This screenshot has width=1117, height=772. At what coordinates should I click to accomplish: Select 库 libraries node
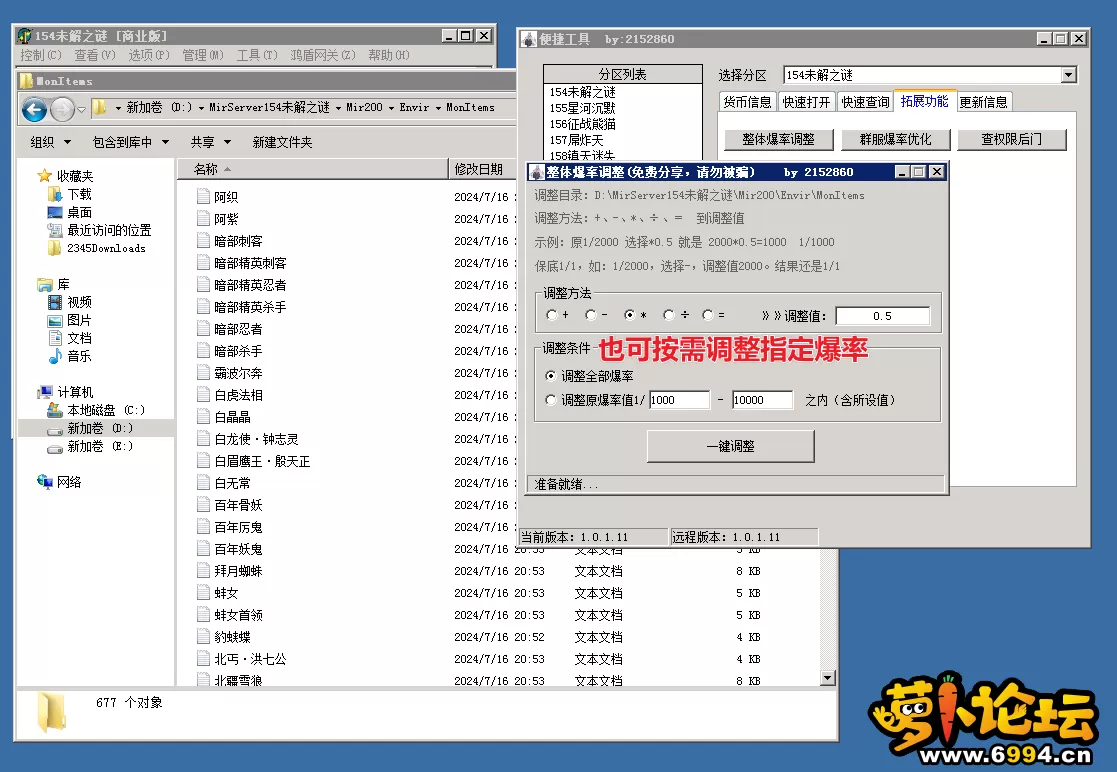click(x=63, y=284)
